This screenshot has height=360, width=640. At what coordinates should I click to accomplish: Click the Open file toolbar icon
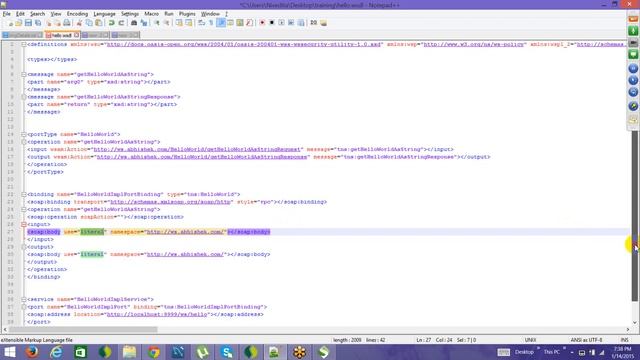pyautogui.click(x=19, y=23)
